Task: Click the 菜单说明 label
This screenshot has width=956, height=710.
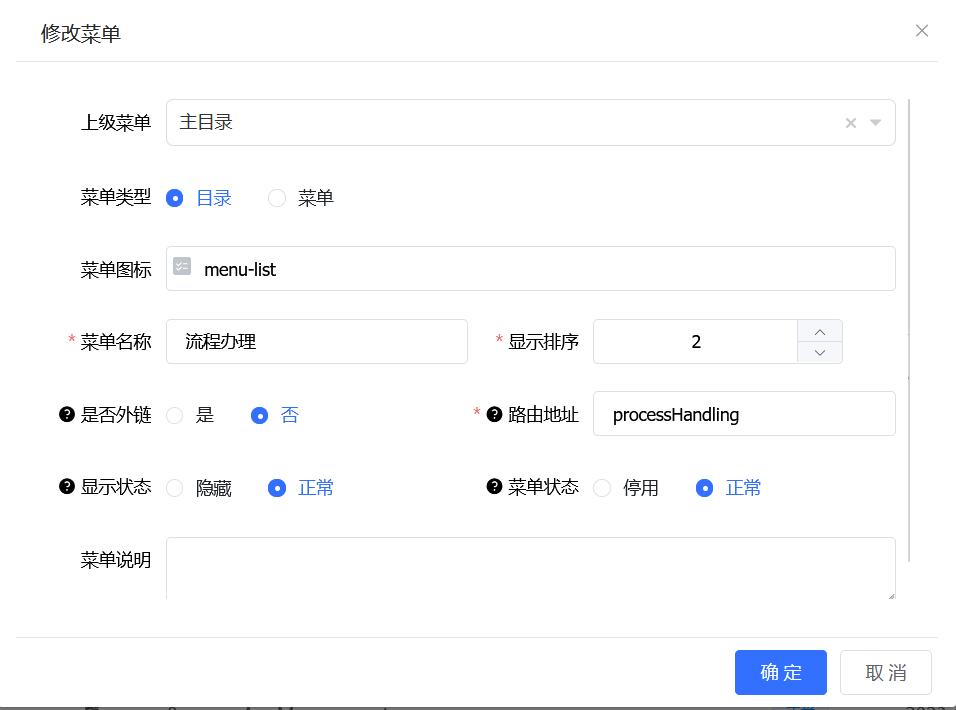Action: click(x=116, y=559)
